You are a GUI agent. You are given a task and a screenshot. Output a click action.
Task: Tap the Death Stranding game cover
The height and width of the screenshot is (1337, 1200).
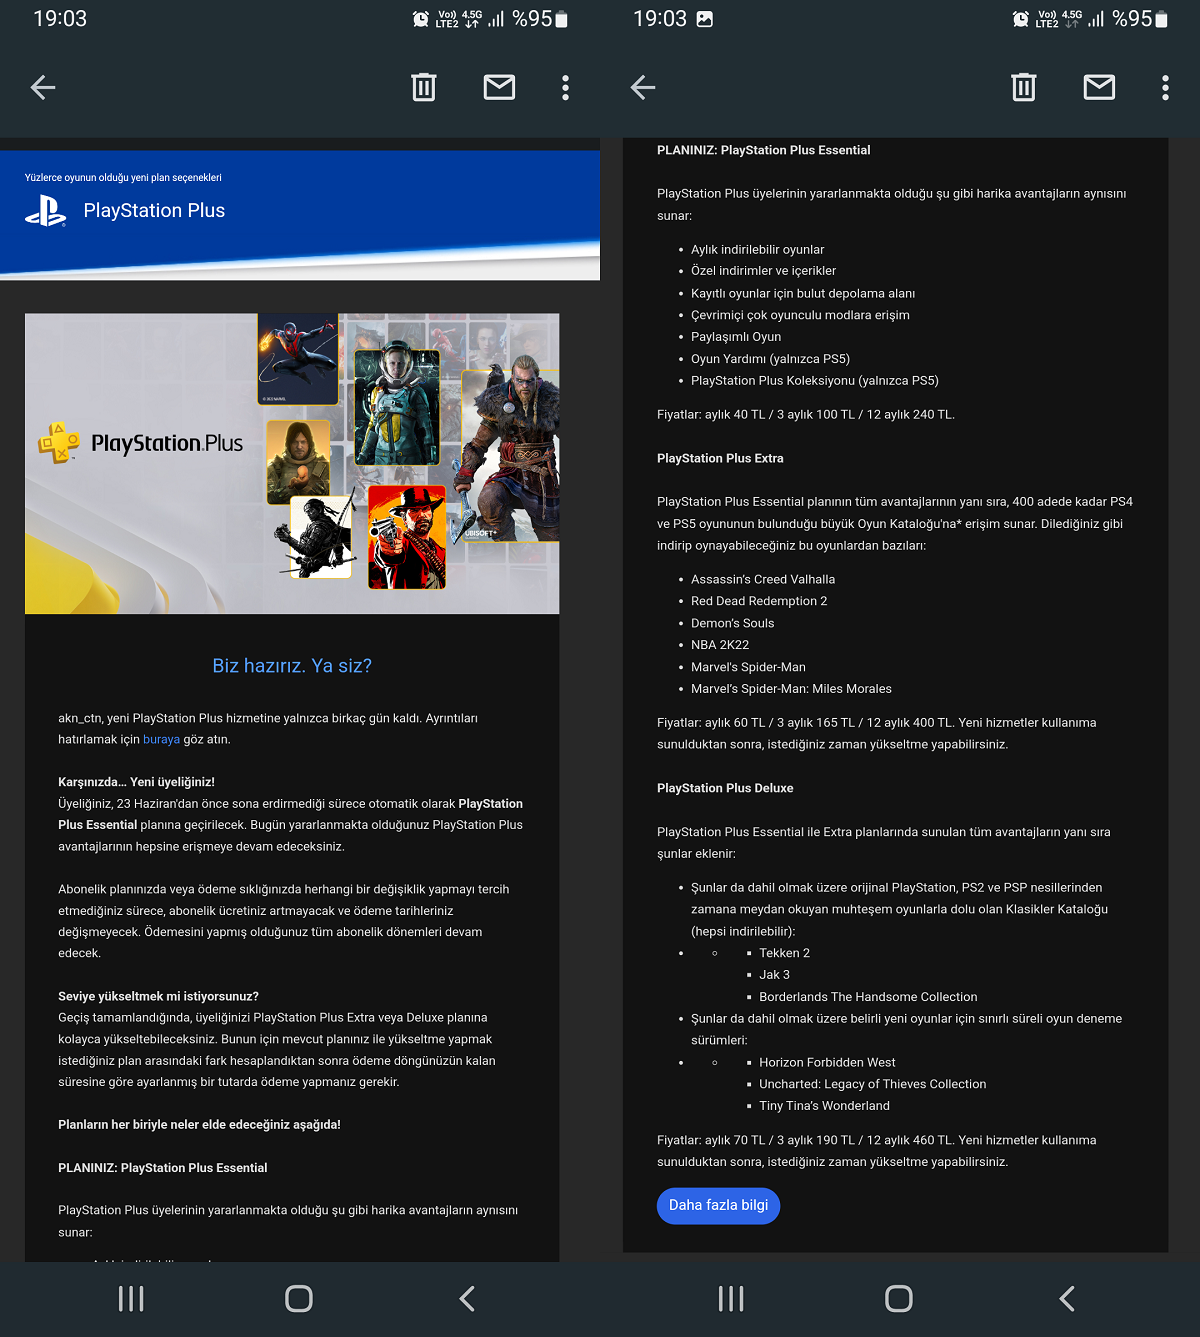(298, 461)
